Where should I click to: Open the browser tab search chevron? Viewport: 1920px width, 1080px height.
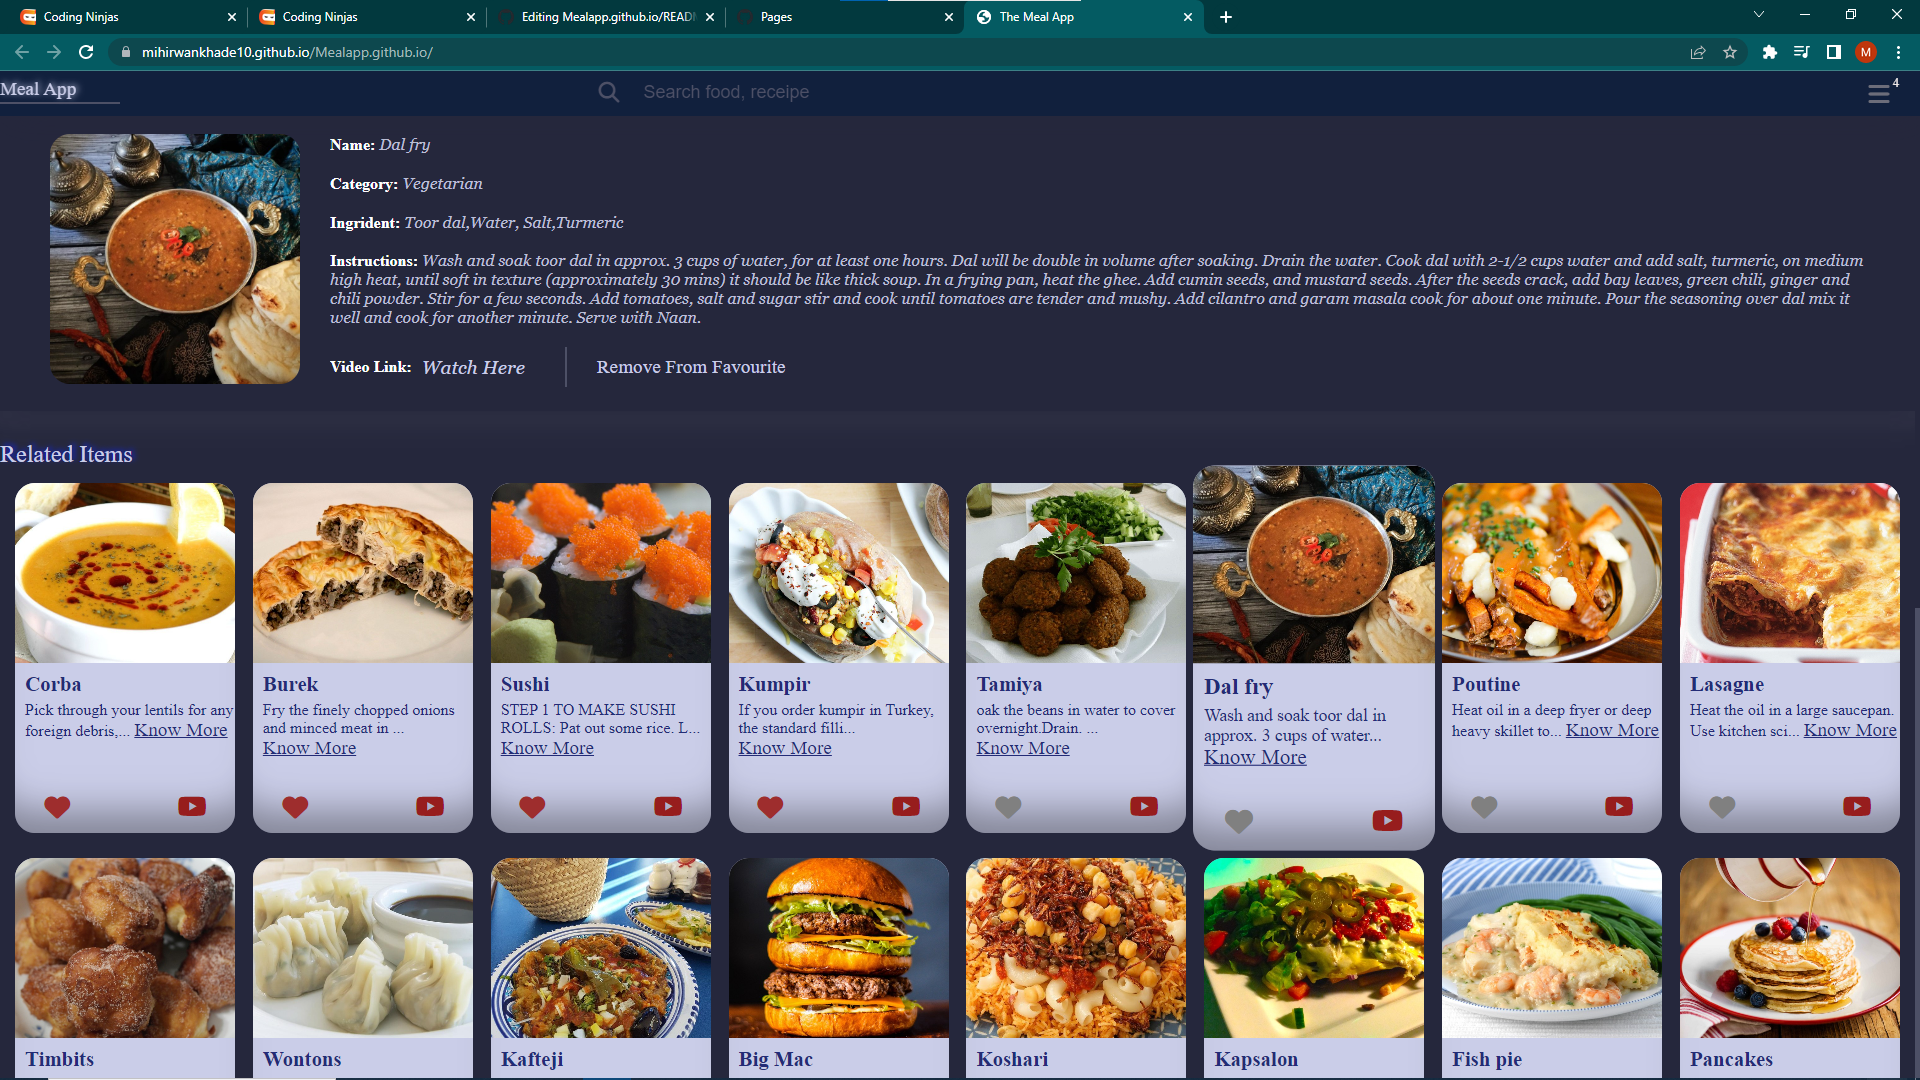coord(1758,15)
